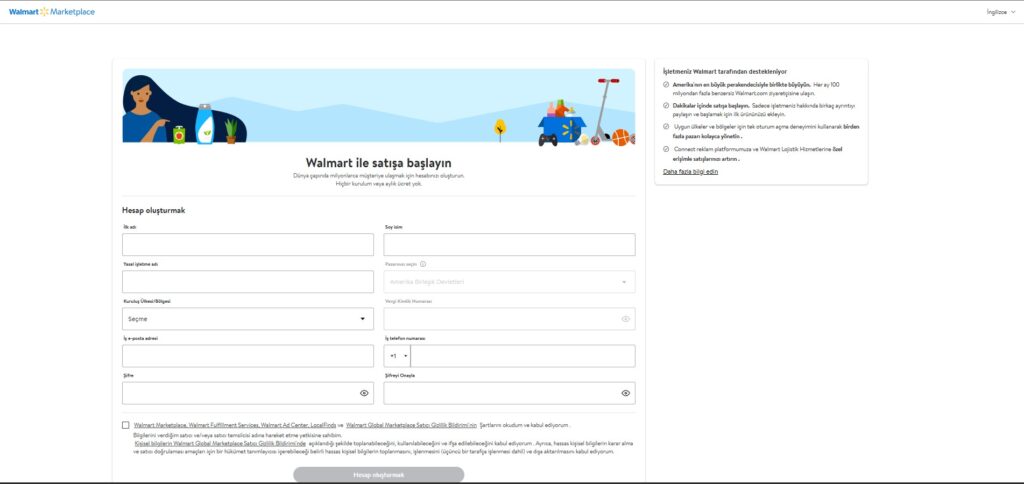1024x484 pixels.
Task: Click check icon beside Dakikalar içinde satışa başlayın
Action: (x=665, y=105)
